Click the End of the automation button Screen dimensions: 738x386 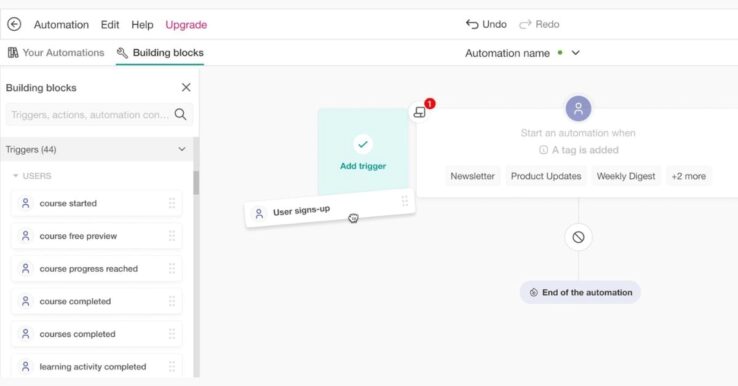580,292
